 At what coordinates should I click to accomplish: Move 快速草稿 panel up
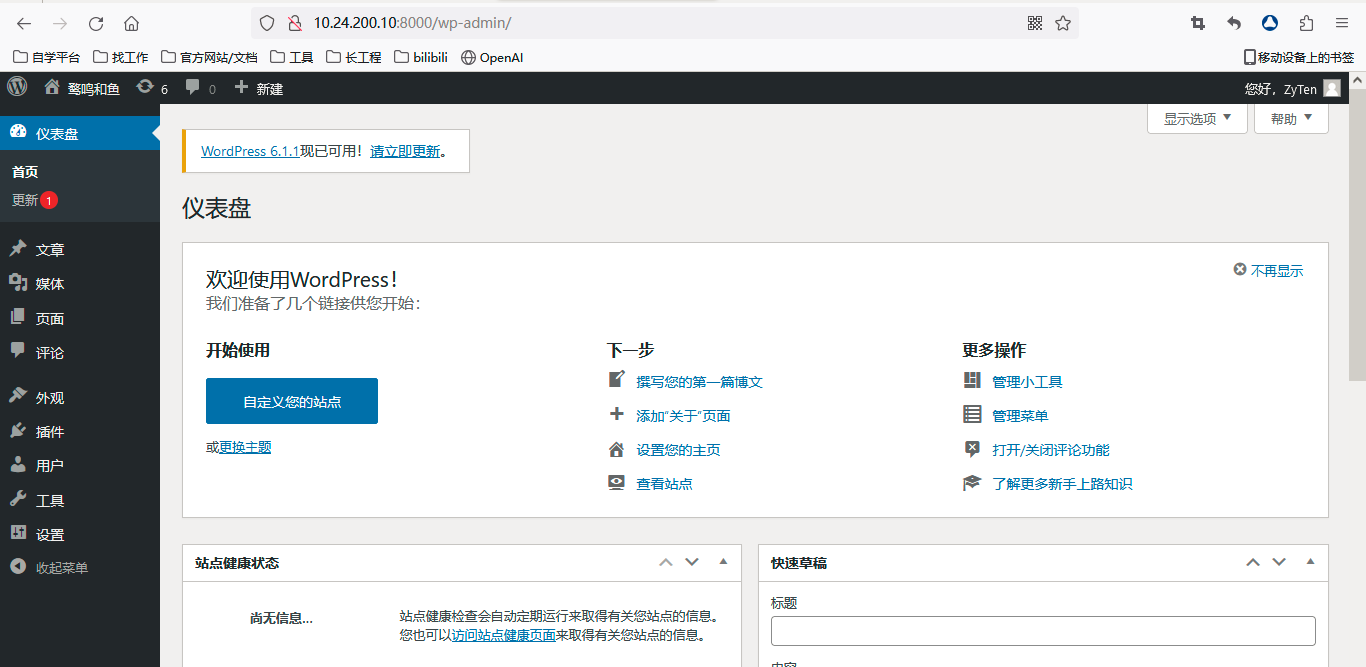point(1253,562)
